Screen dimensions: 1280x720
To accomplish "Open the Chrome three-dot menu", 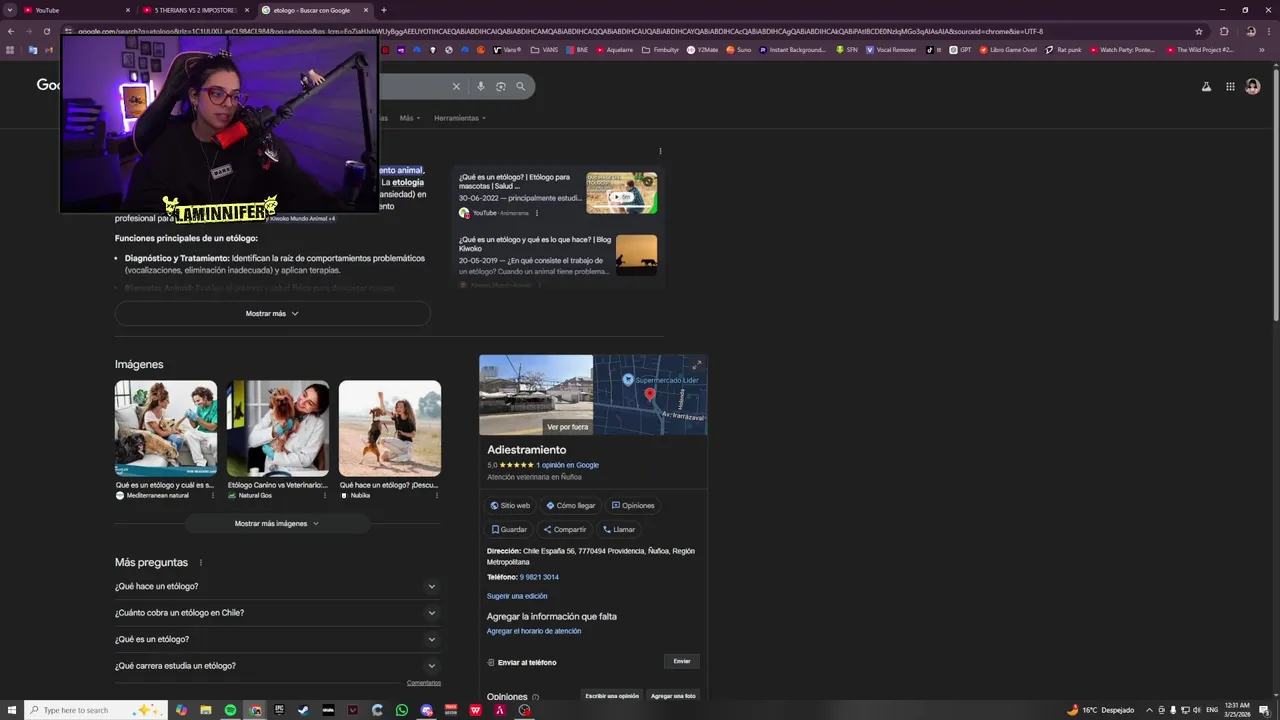I will click(x=1268, y=31).
